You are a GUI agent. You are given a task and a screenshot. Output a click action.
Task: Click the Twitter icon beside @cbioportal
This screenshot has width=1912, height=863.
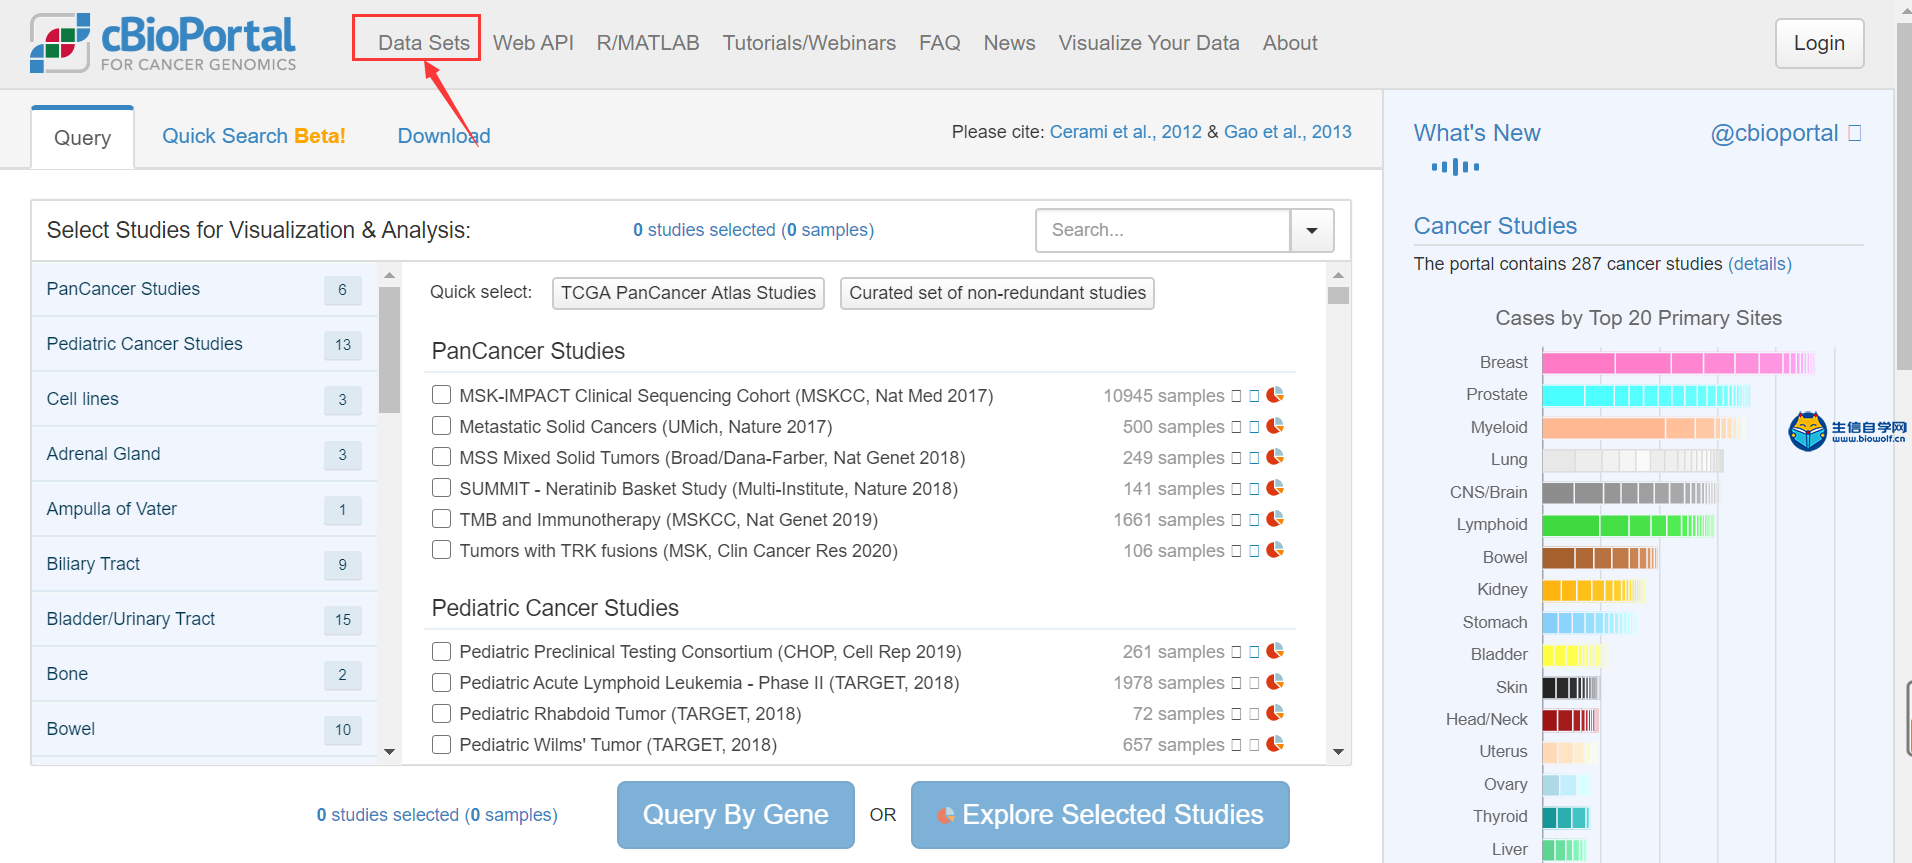(x=1855, y=133)
